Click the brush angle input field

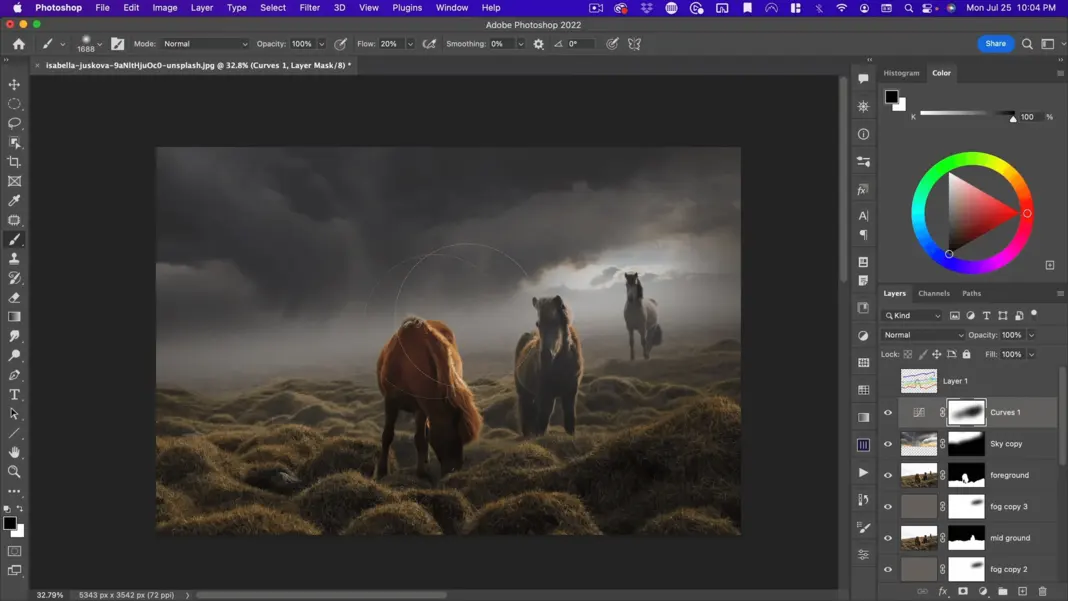pos(580,44)
